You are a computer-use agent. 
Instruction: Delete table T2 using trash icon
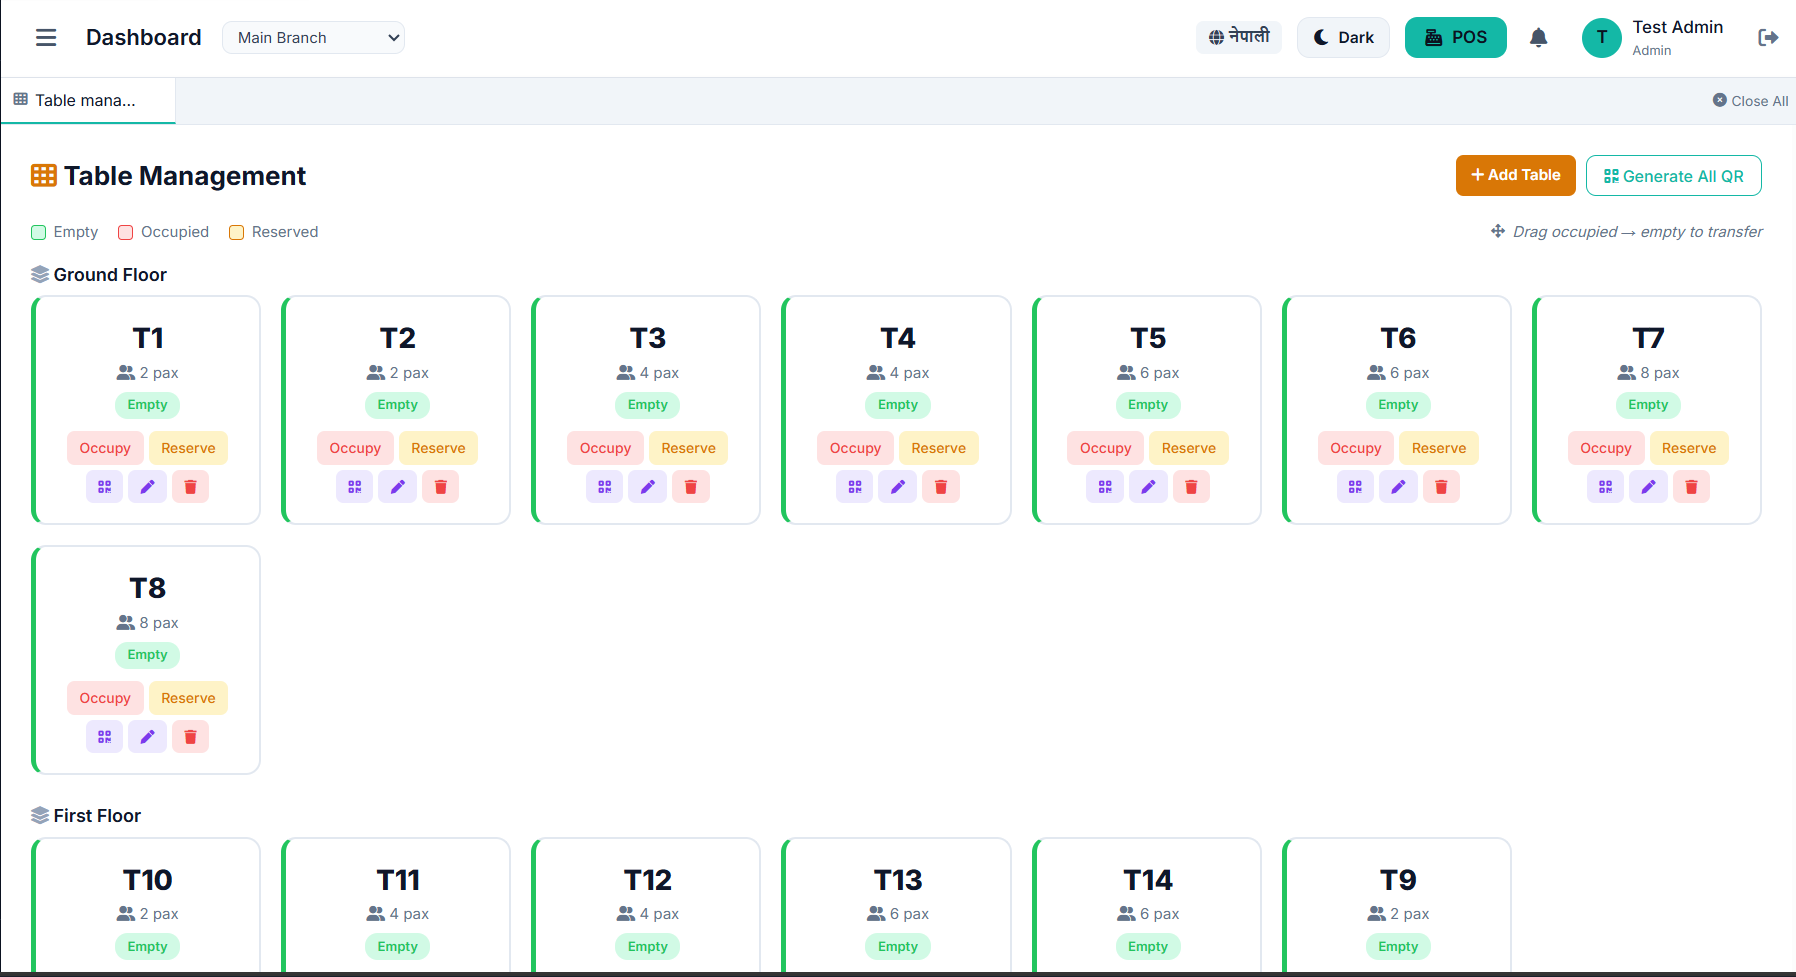click(441, 487)
